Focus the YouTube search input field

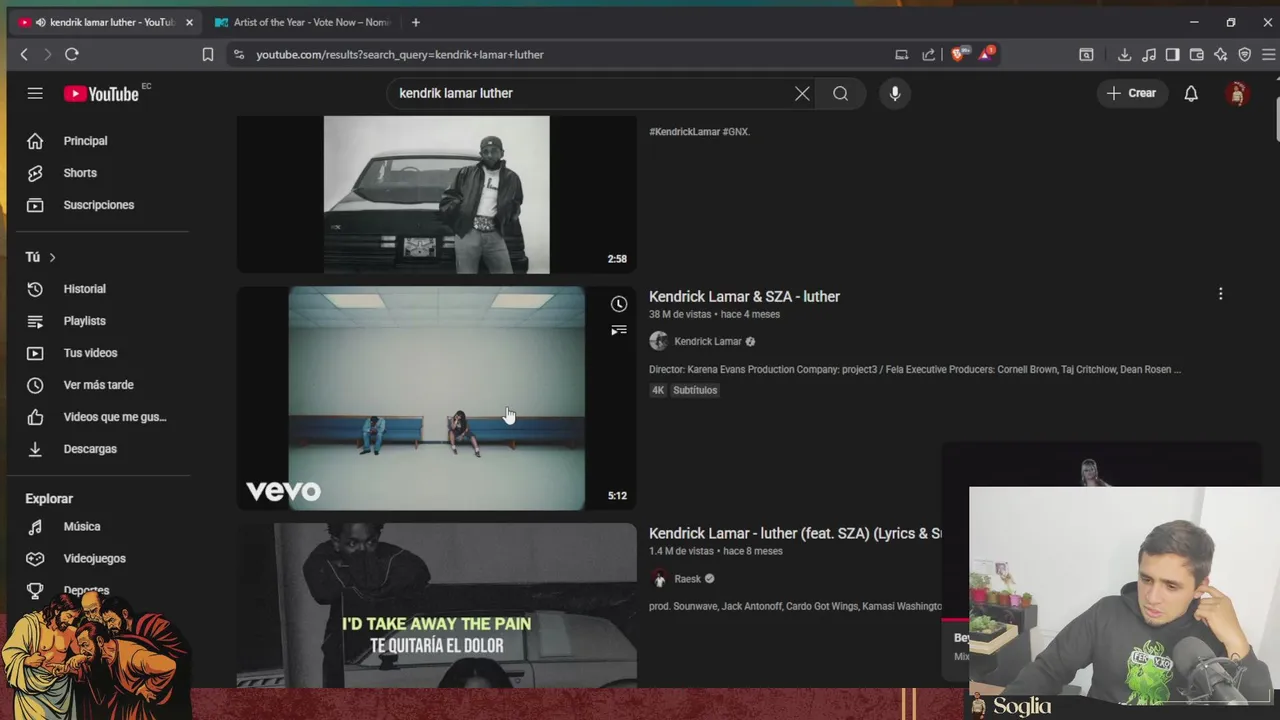(x=590, y=93)
